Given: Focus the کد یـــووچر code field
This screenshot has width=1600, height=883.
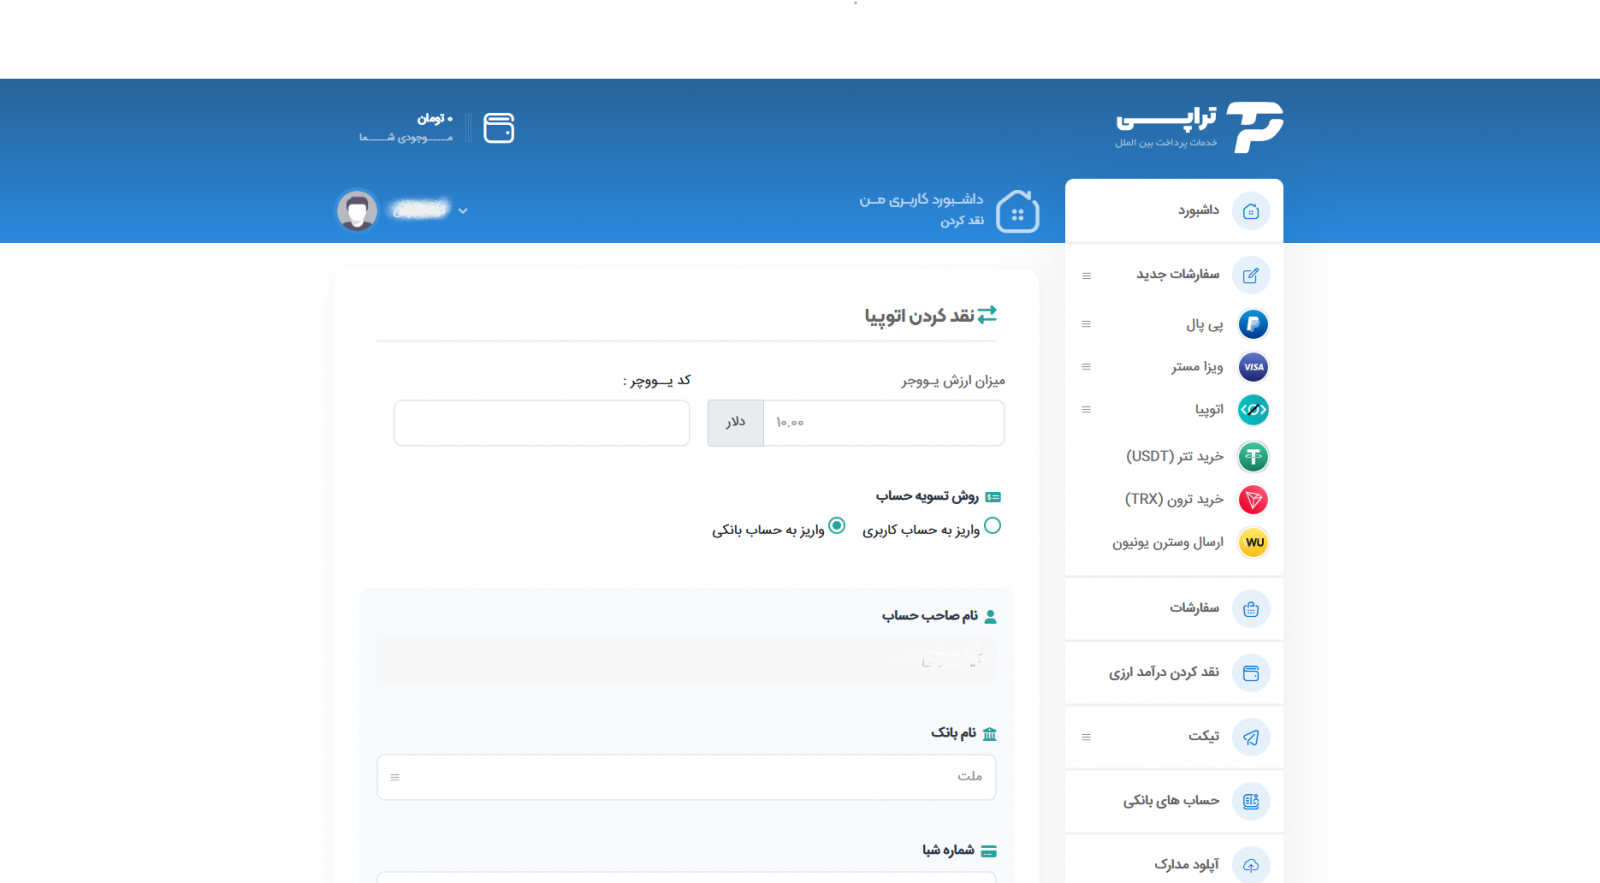Looking at the screenshot, I should point(542,423).
